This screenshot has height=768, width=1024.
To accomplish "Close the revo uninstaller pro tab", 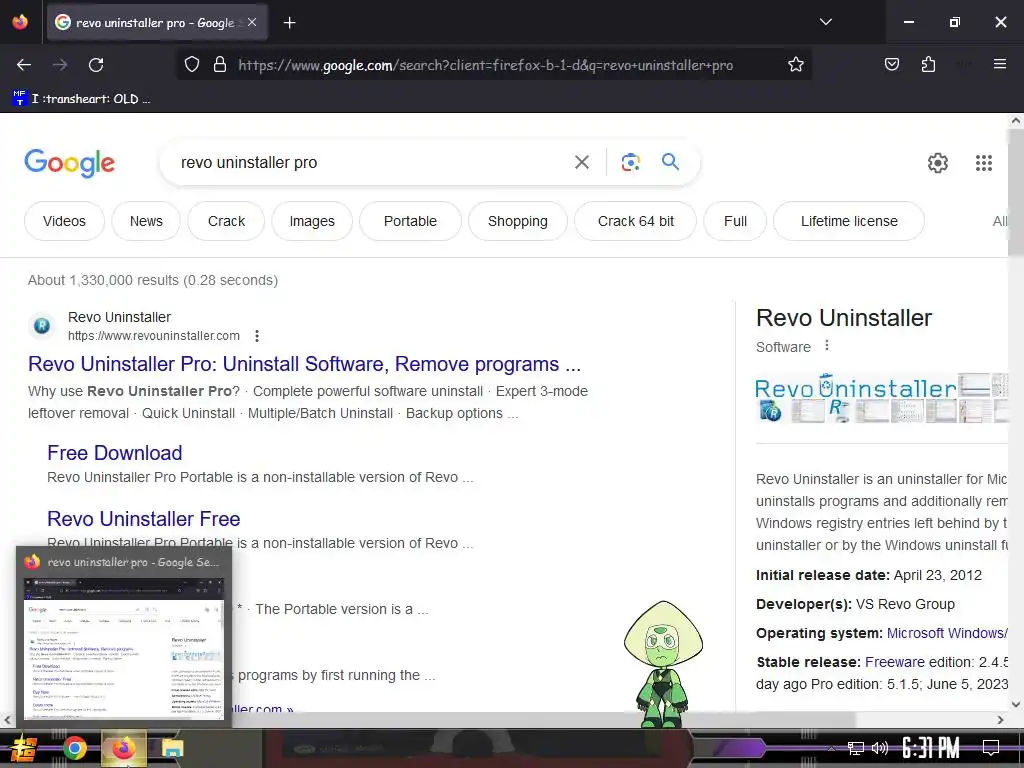I will 252,22.
